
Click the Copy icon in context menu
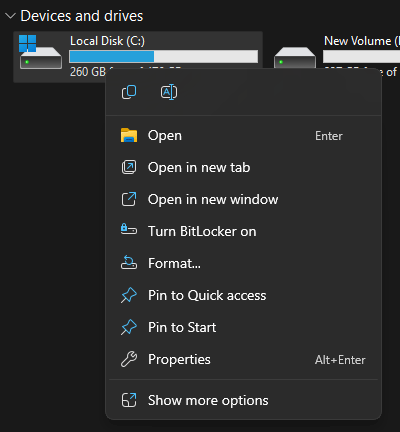click(129, 92)
